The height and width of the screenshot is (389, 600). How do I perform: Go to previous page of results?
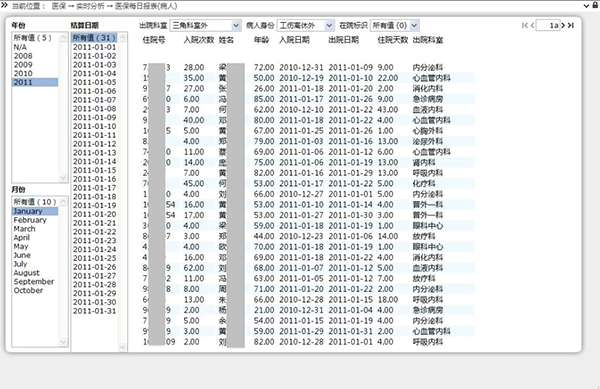click(532, 25)
